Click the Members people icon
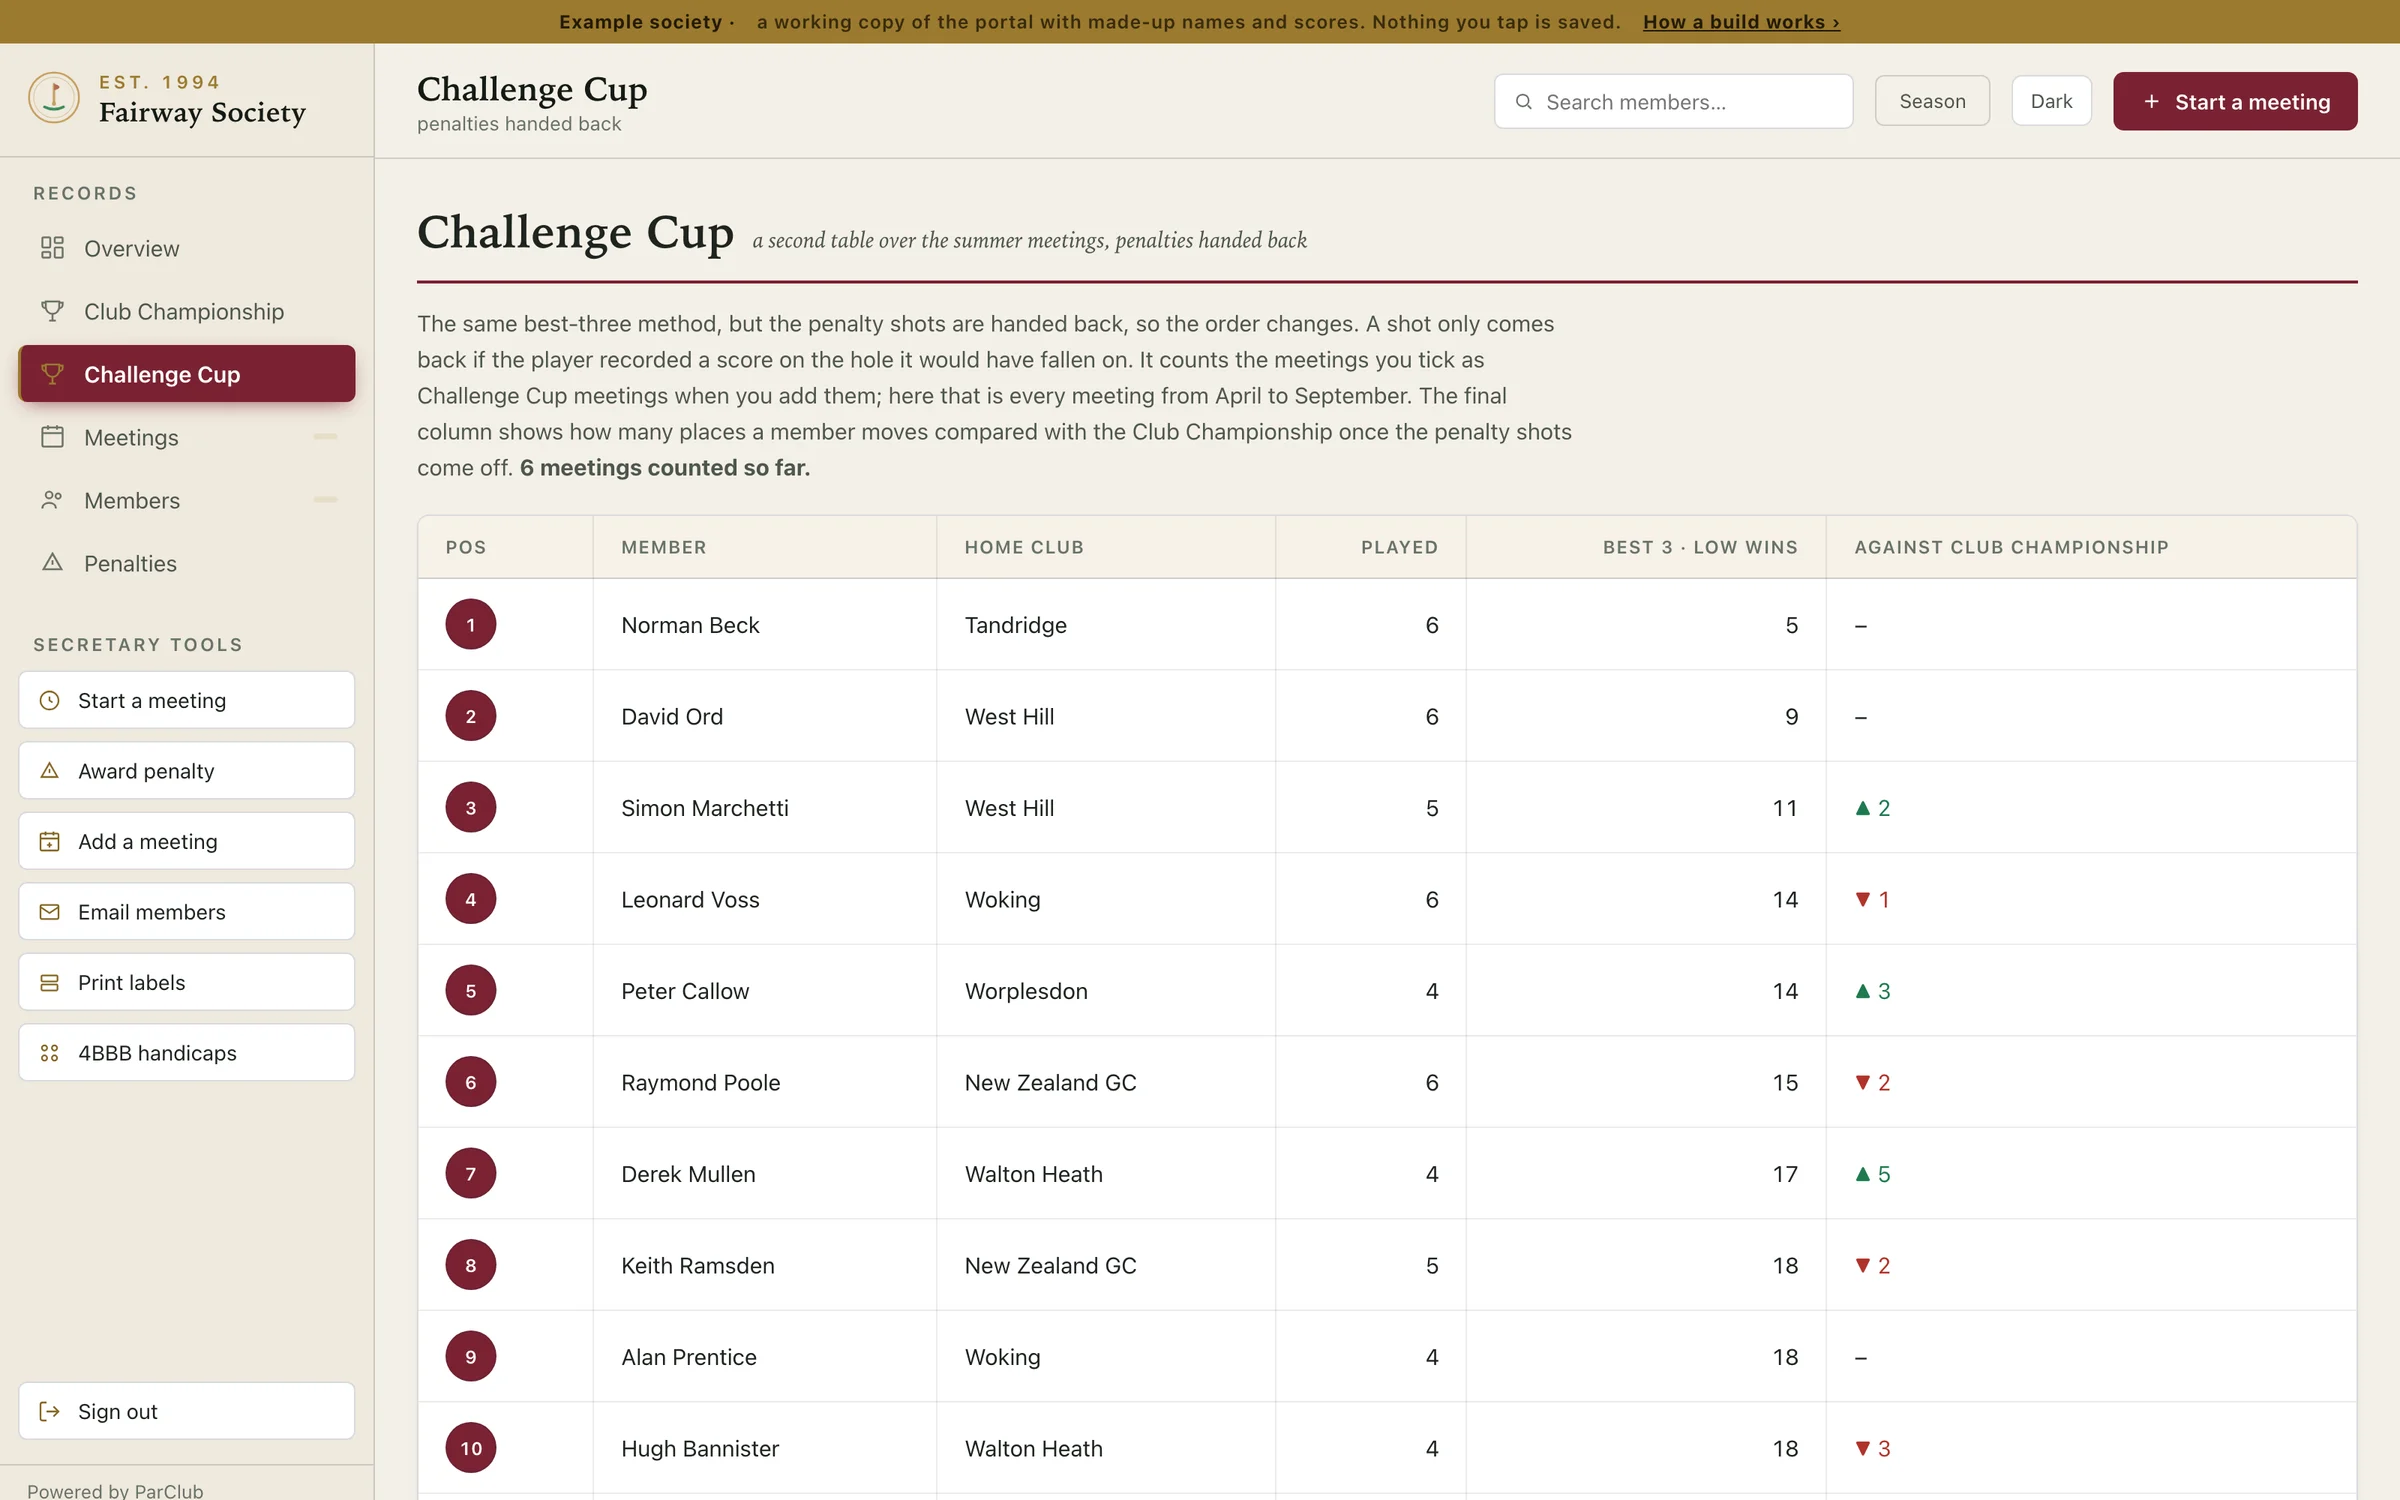2400x1500 pixels. (x=52, y=500)
